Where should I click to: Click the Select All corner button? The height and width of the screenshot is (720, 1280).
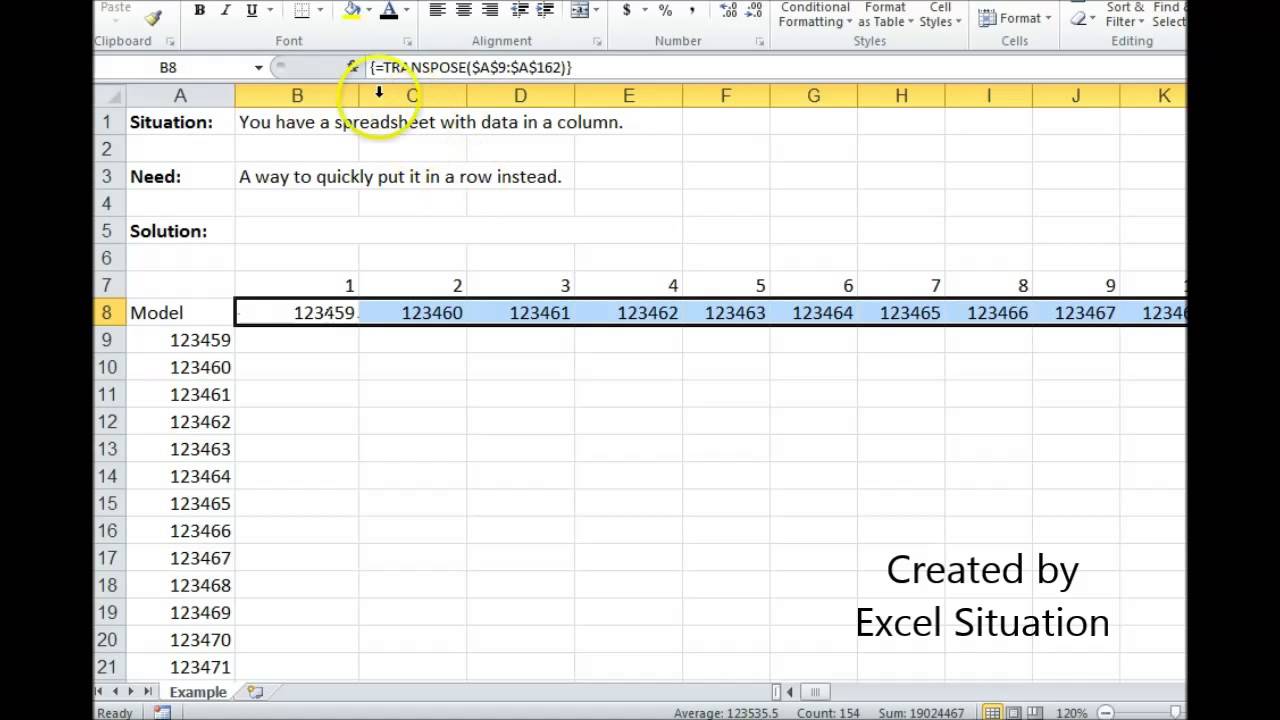click(109, 96)
